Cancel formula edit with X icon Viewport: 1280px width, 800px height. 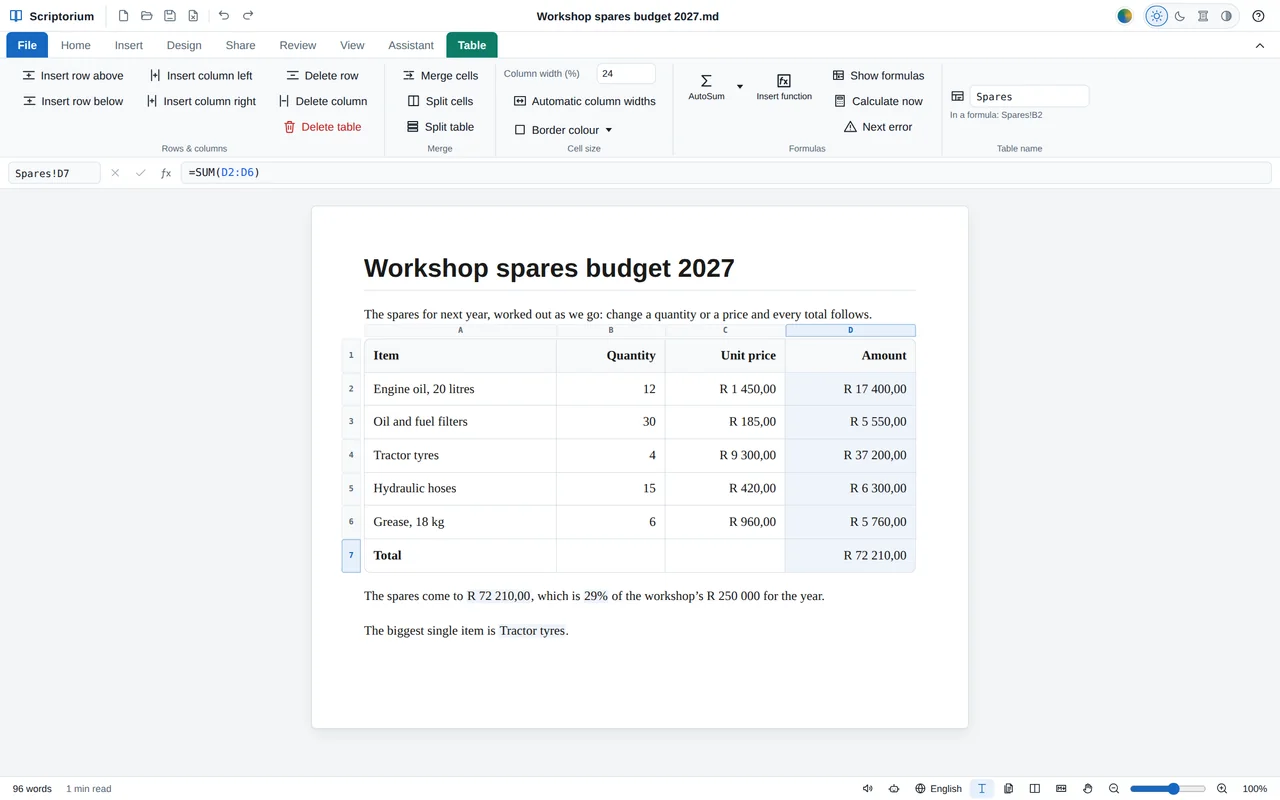tap(115, 173)
